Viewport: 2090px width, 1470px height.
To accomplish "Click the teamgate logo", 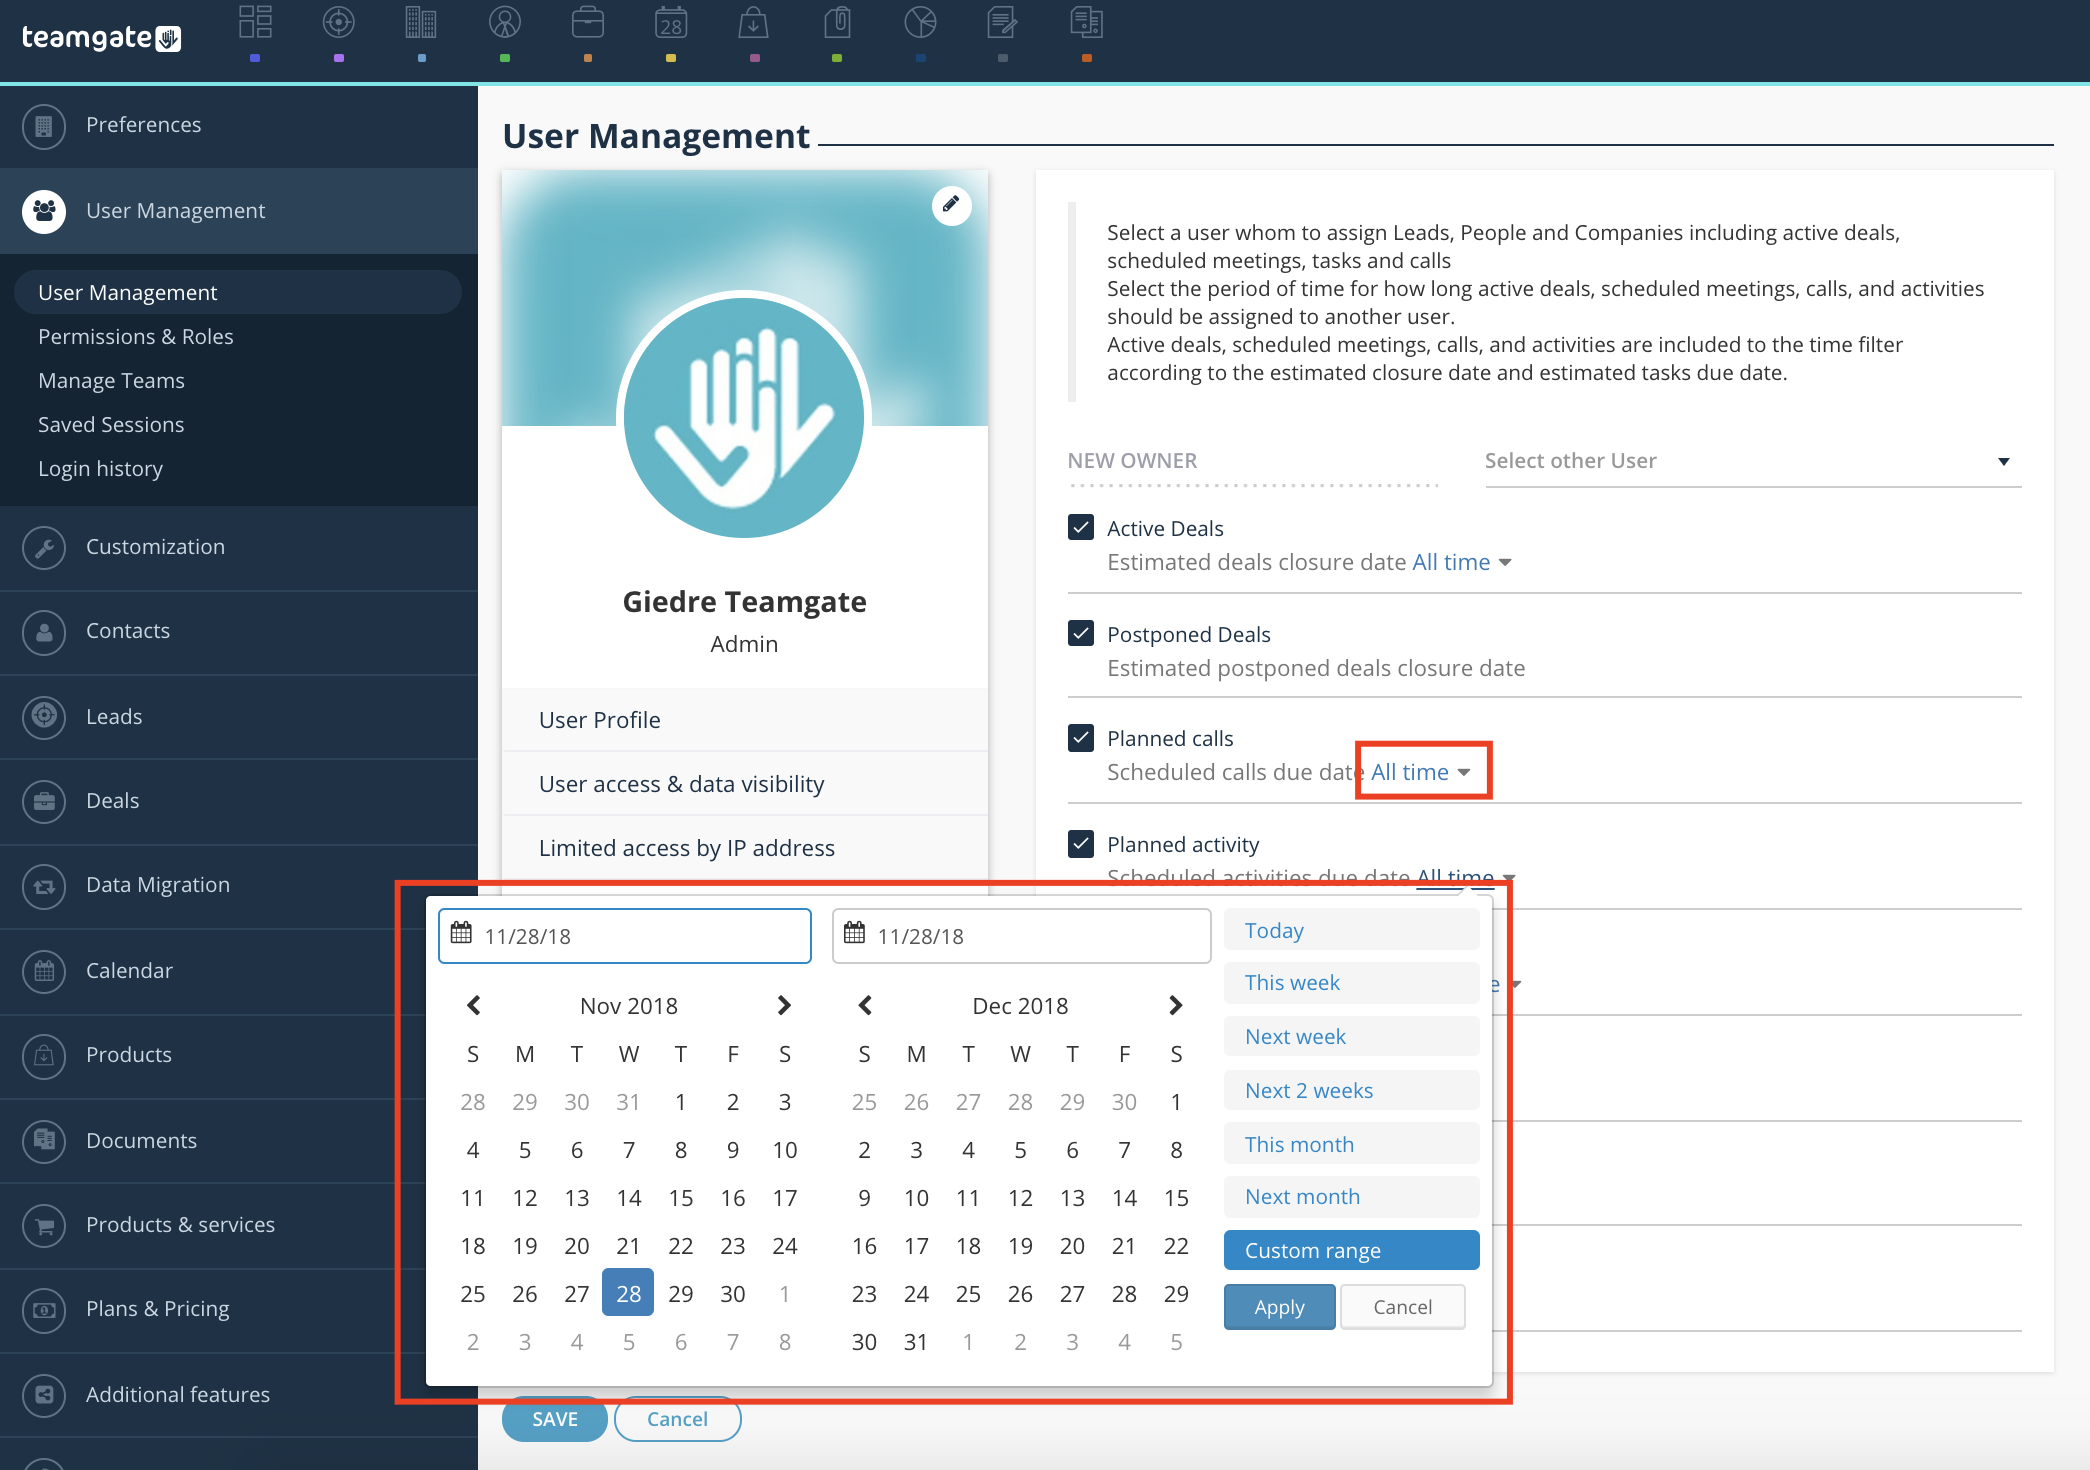I will coord(101,38).
